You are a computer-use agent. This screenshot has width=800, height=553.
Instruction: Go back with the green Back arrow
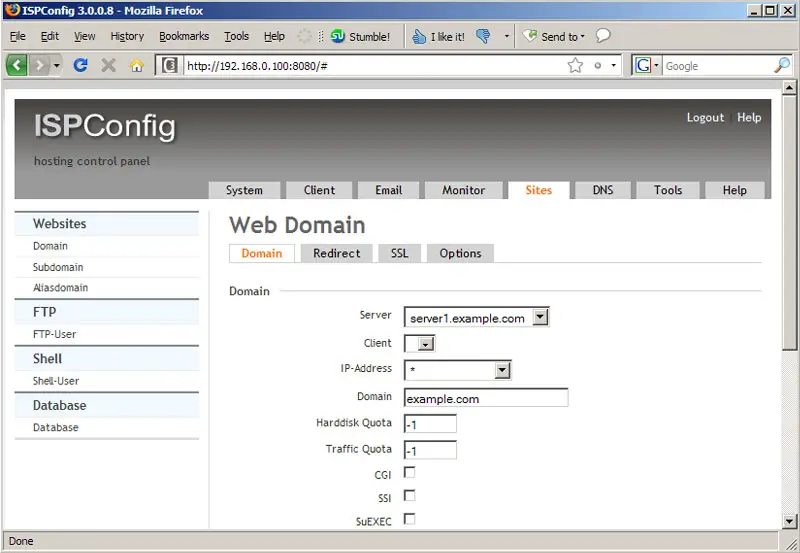click(x=17, y=65)
